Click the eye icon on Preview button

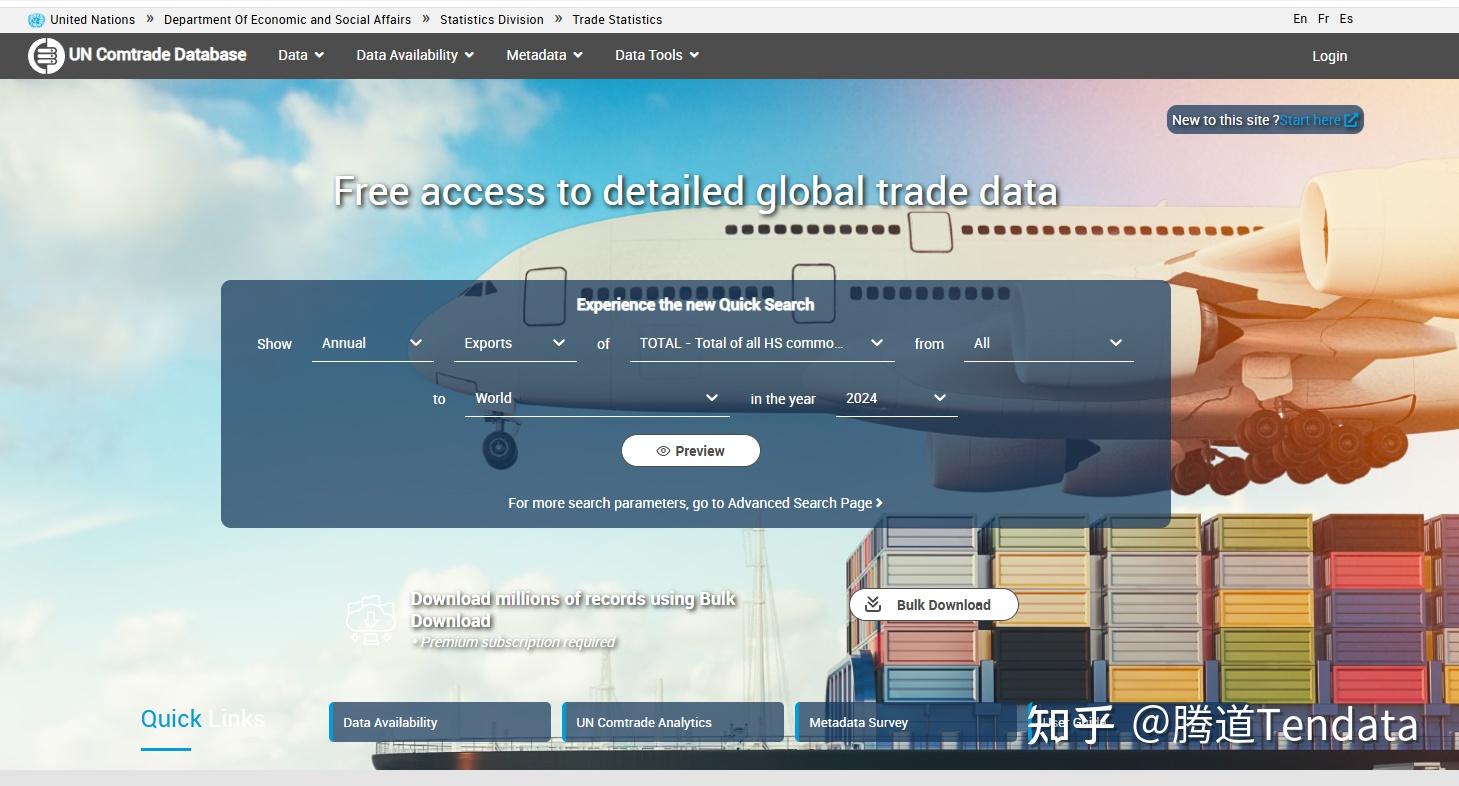(x=663, y=451)
